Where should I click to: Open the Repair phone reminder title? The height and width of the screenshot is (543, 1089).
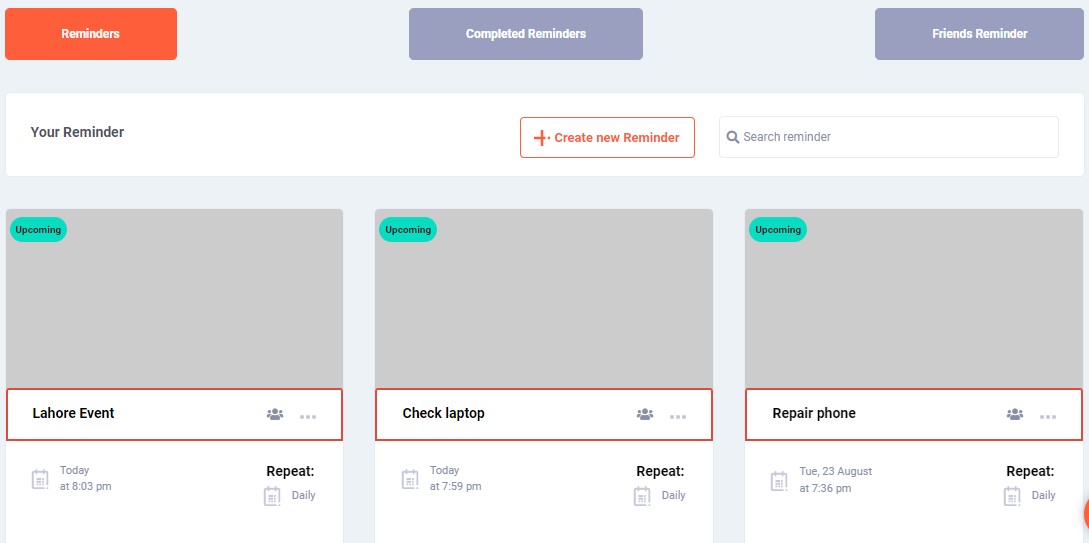[x=814, y=413]
